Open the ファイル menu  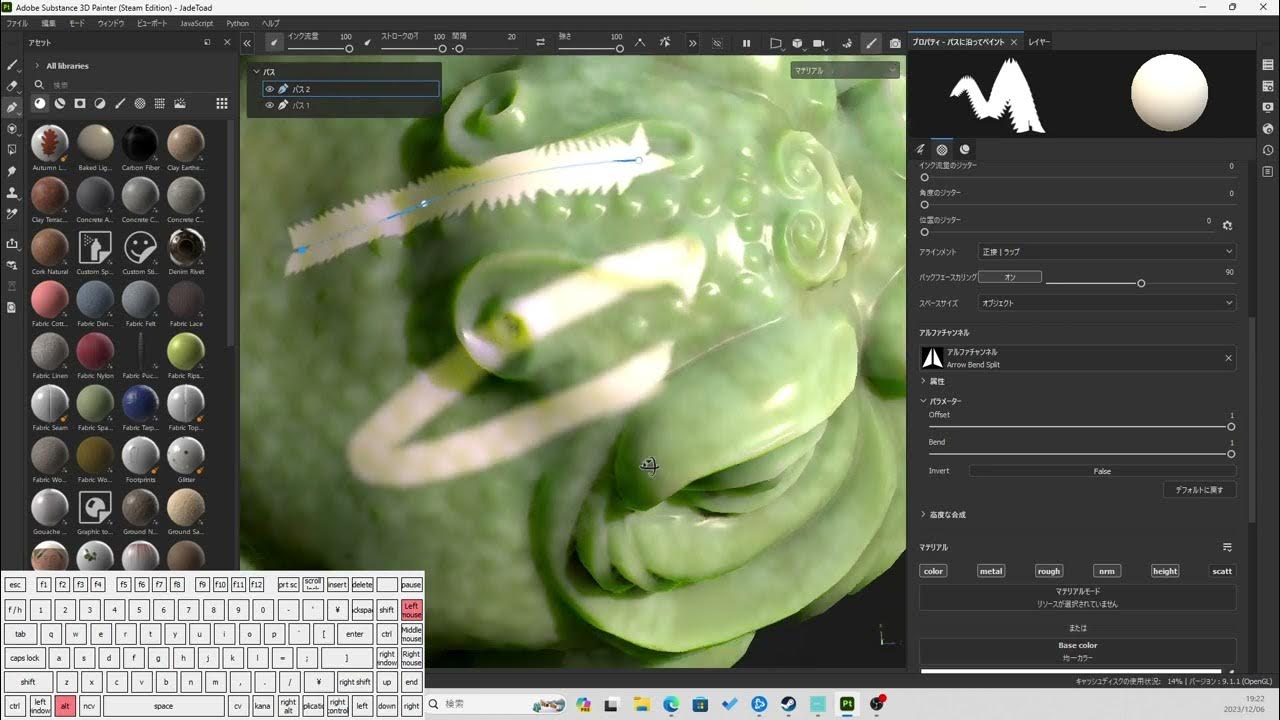(x=17, y=23)
